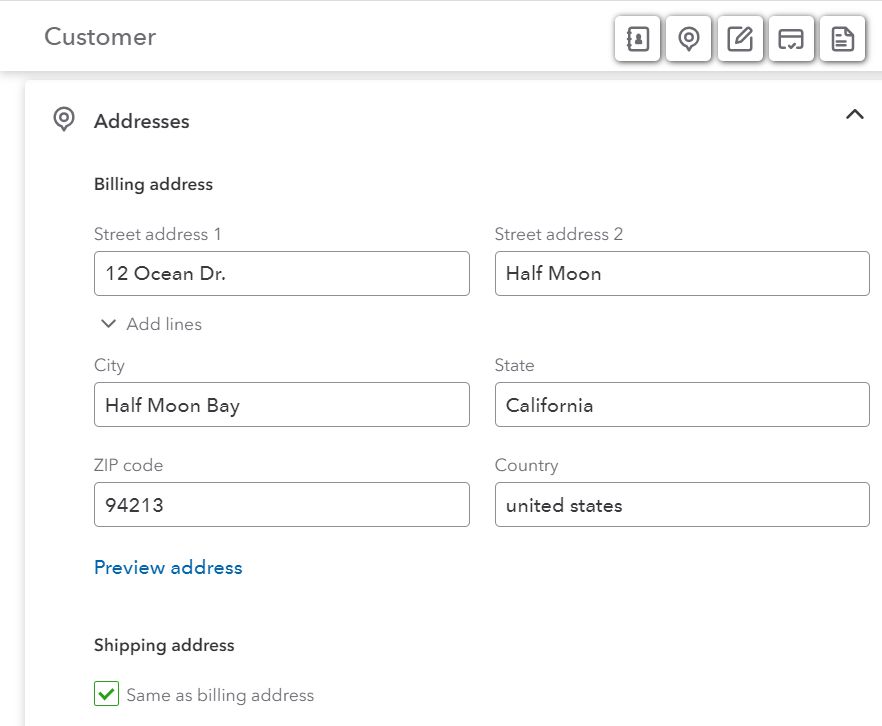The image size is (882, 726).
Task: Focus the Country field
Action: point(682,504)
